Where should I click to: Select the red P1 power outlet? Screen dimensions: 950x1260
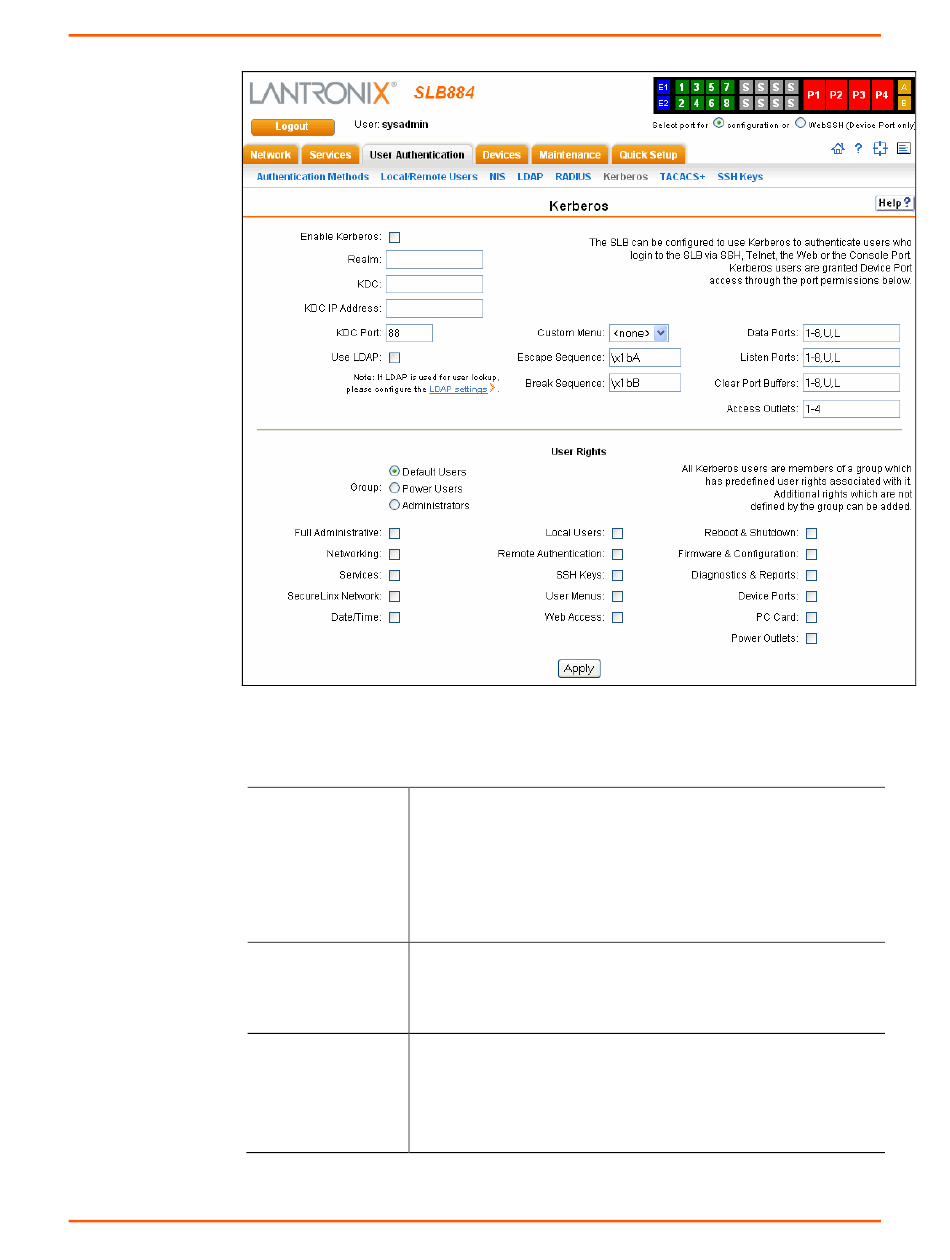[x=814, y=95]
